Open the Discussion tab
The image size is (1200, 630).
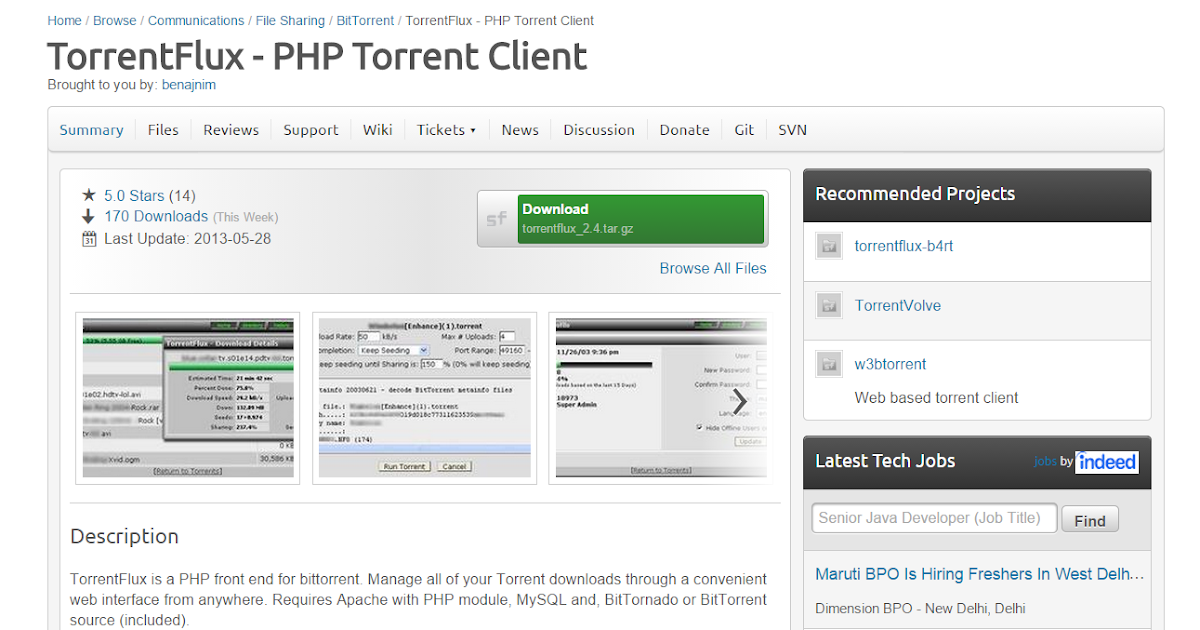click(599, 130)
